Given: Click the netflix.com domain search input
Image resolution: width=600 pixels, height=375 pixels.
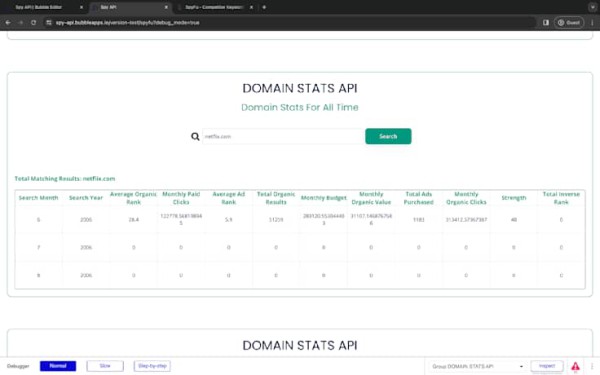Looking at the screenshot, I should coord(283,136).
